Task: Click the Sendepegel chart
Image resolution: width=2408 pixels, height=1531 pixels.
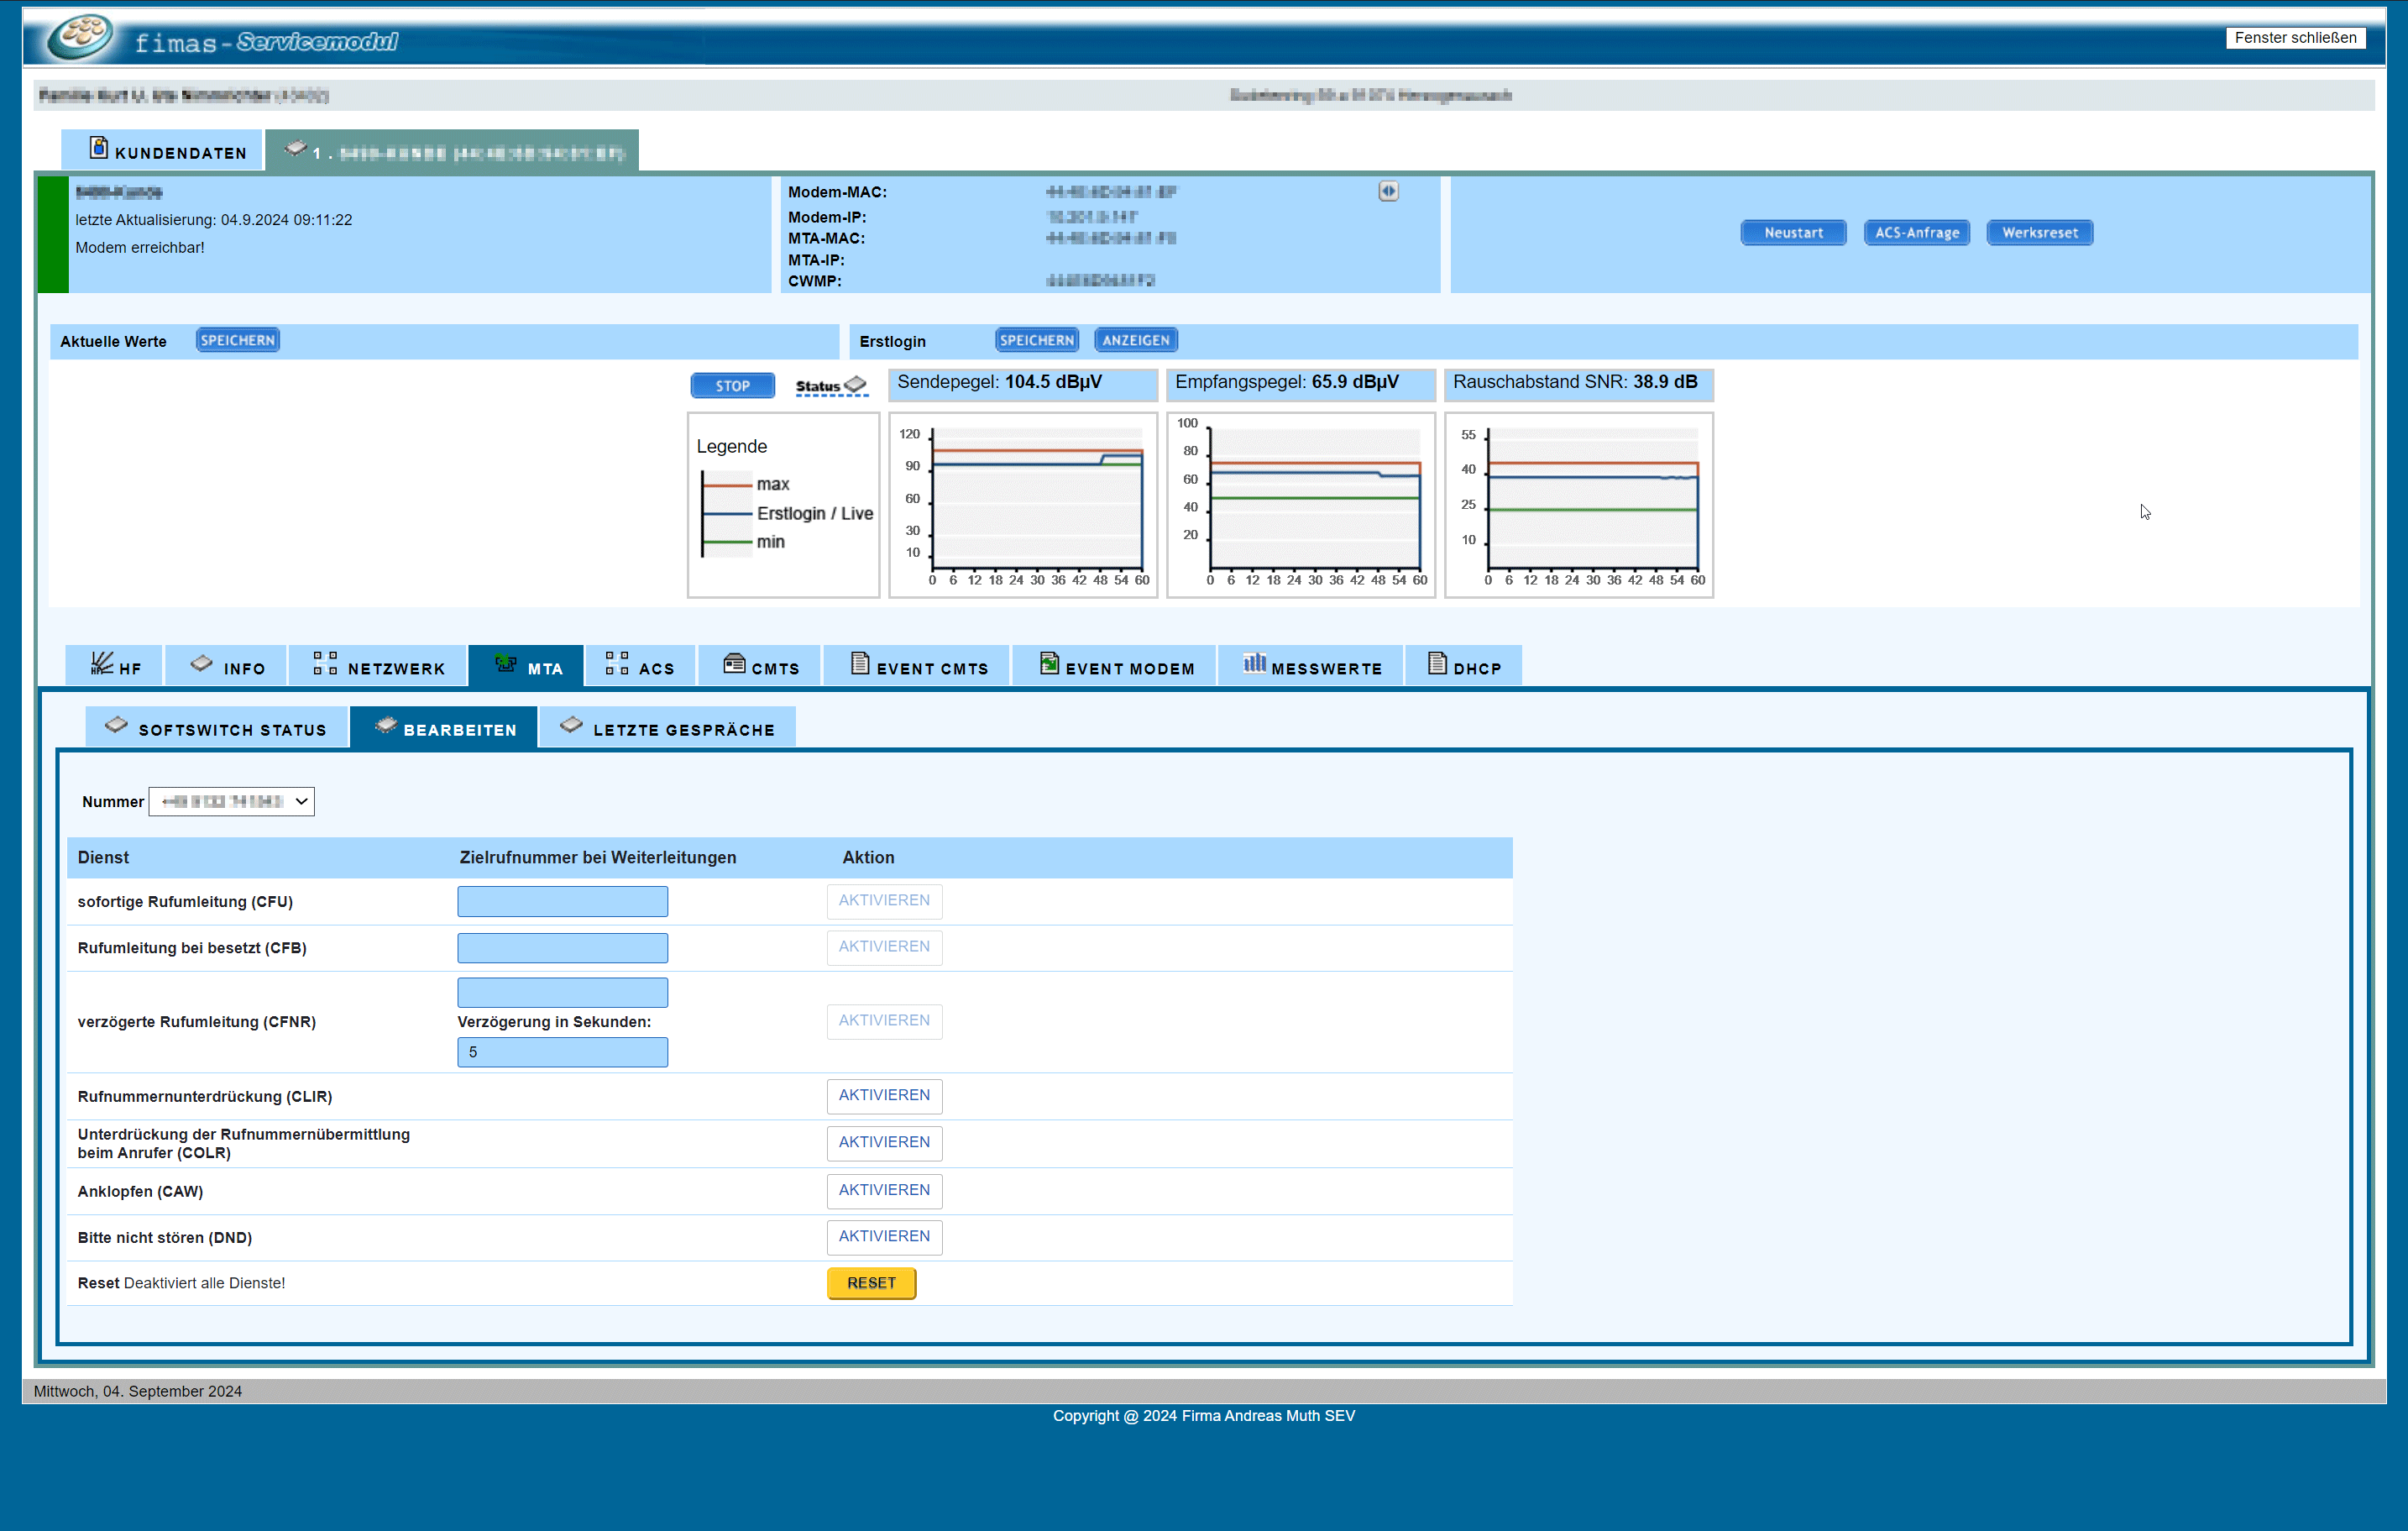Action: coord(1023,504)
